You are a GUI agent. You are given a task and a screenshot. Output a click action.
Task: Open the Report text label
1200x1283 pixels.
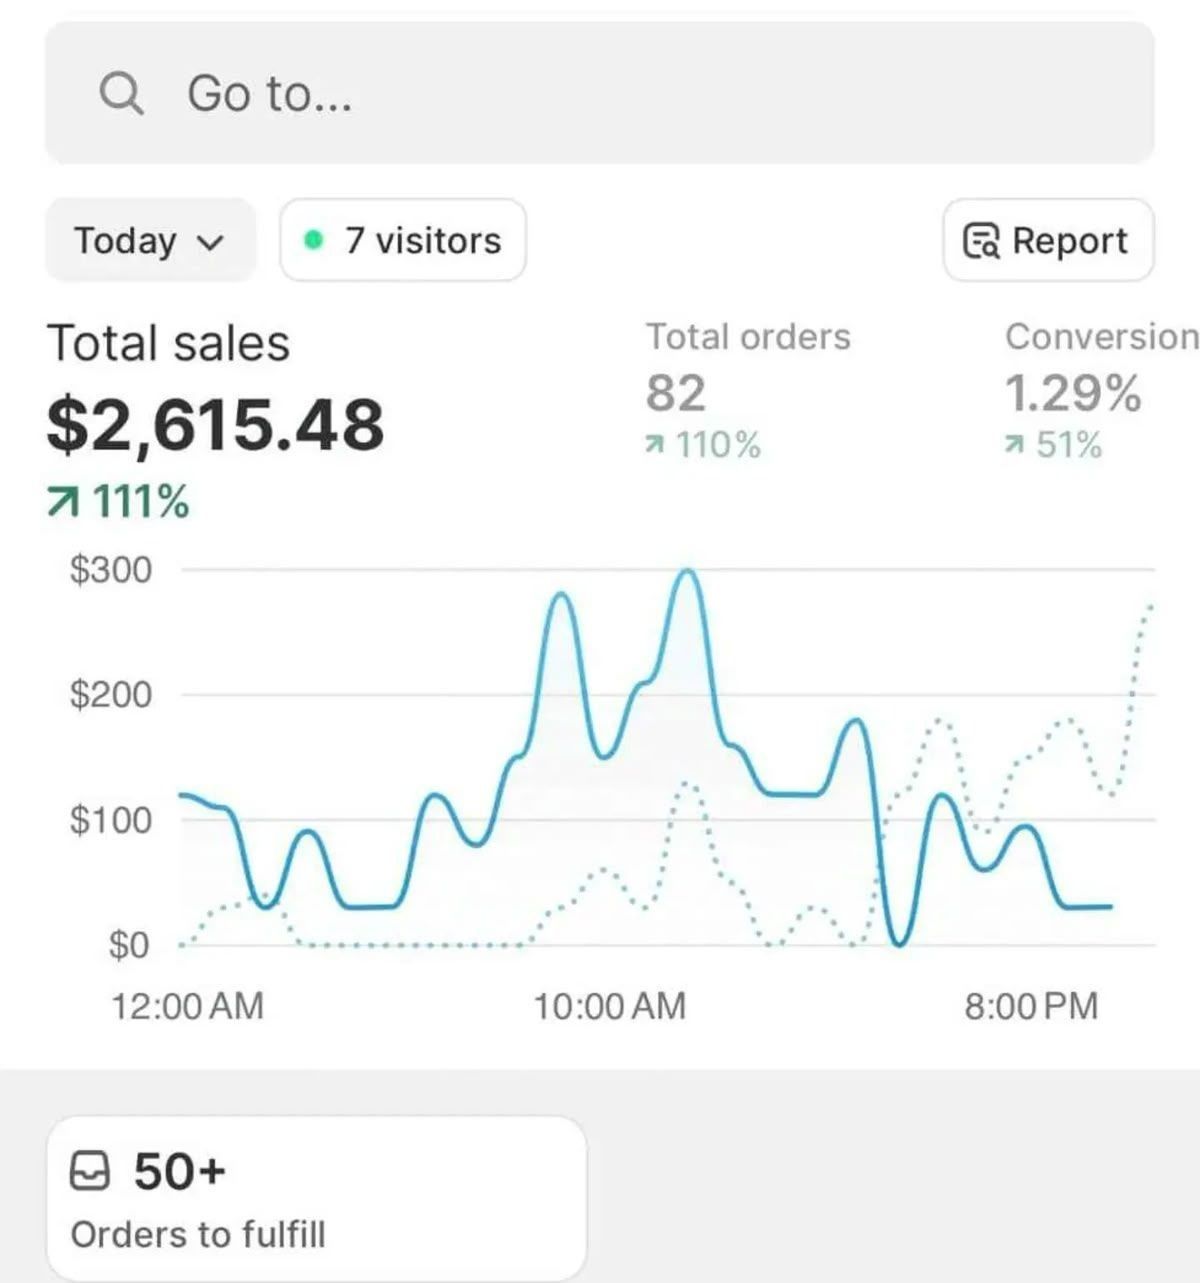click(x=1069, y=241)
